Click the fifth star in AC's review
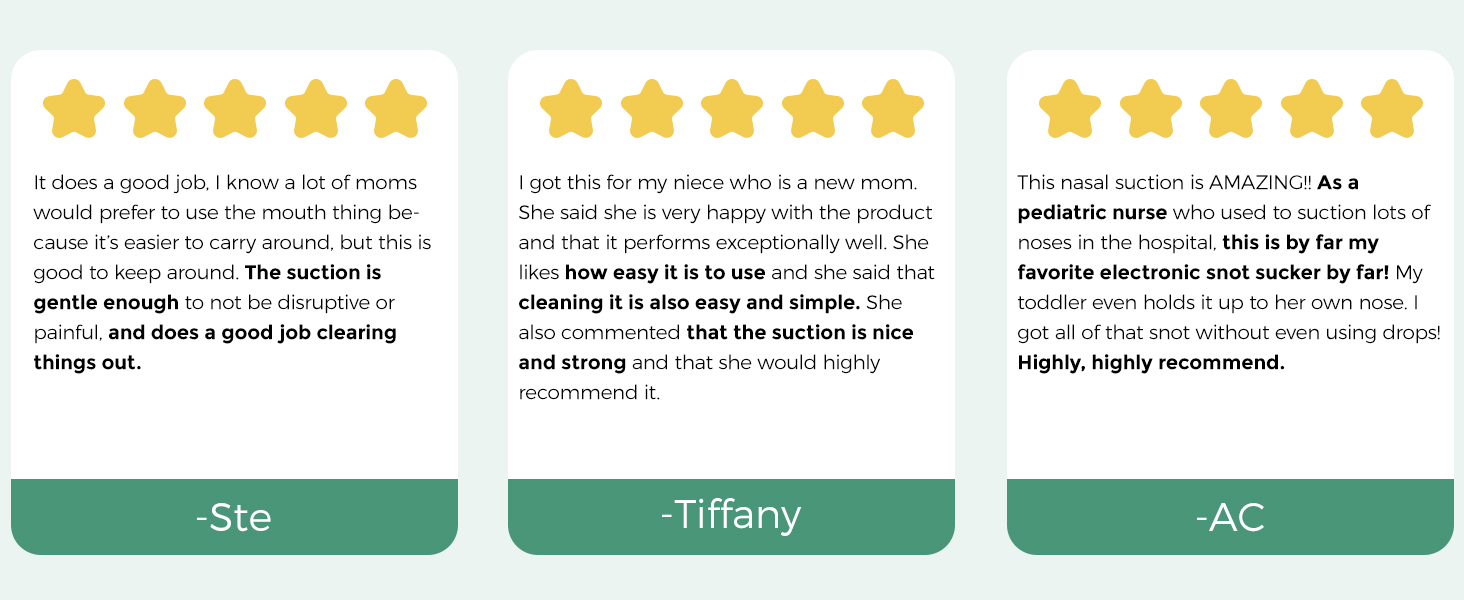1464x600 pixels. point(1392,108)
